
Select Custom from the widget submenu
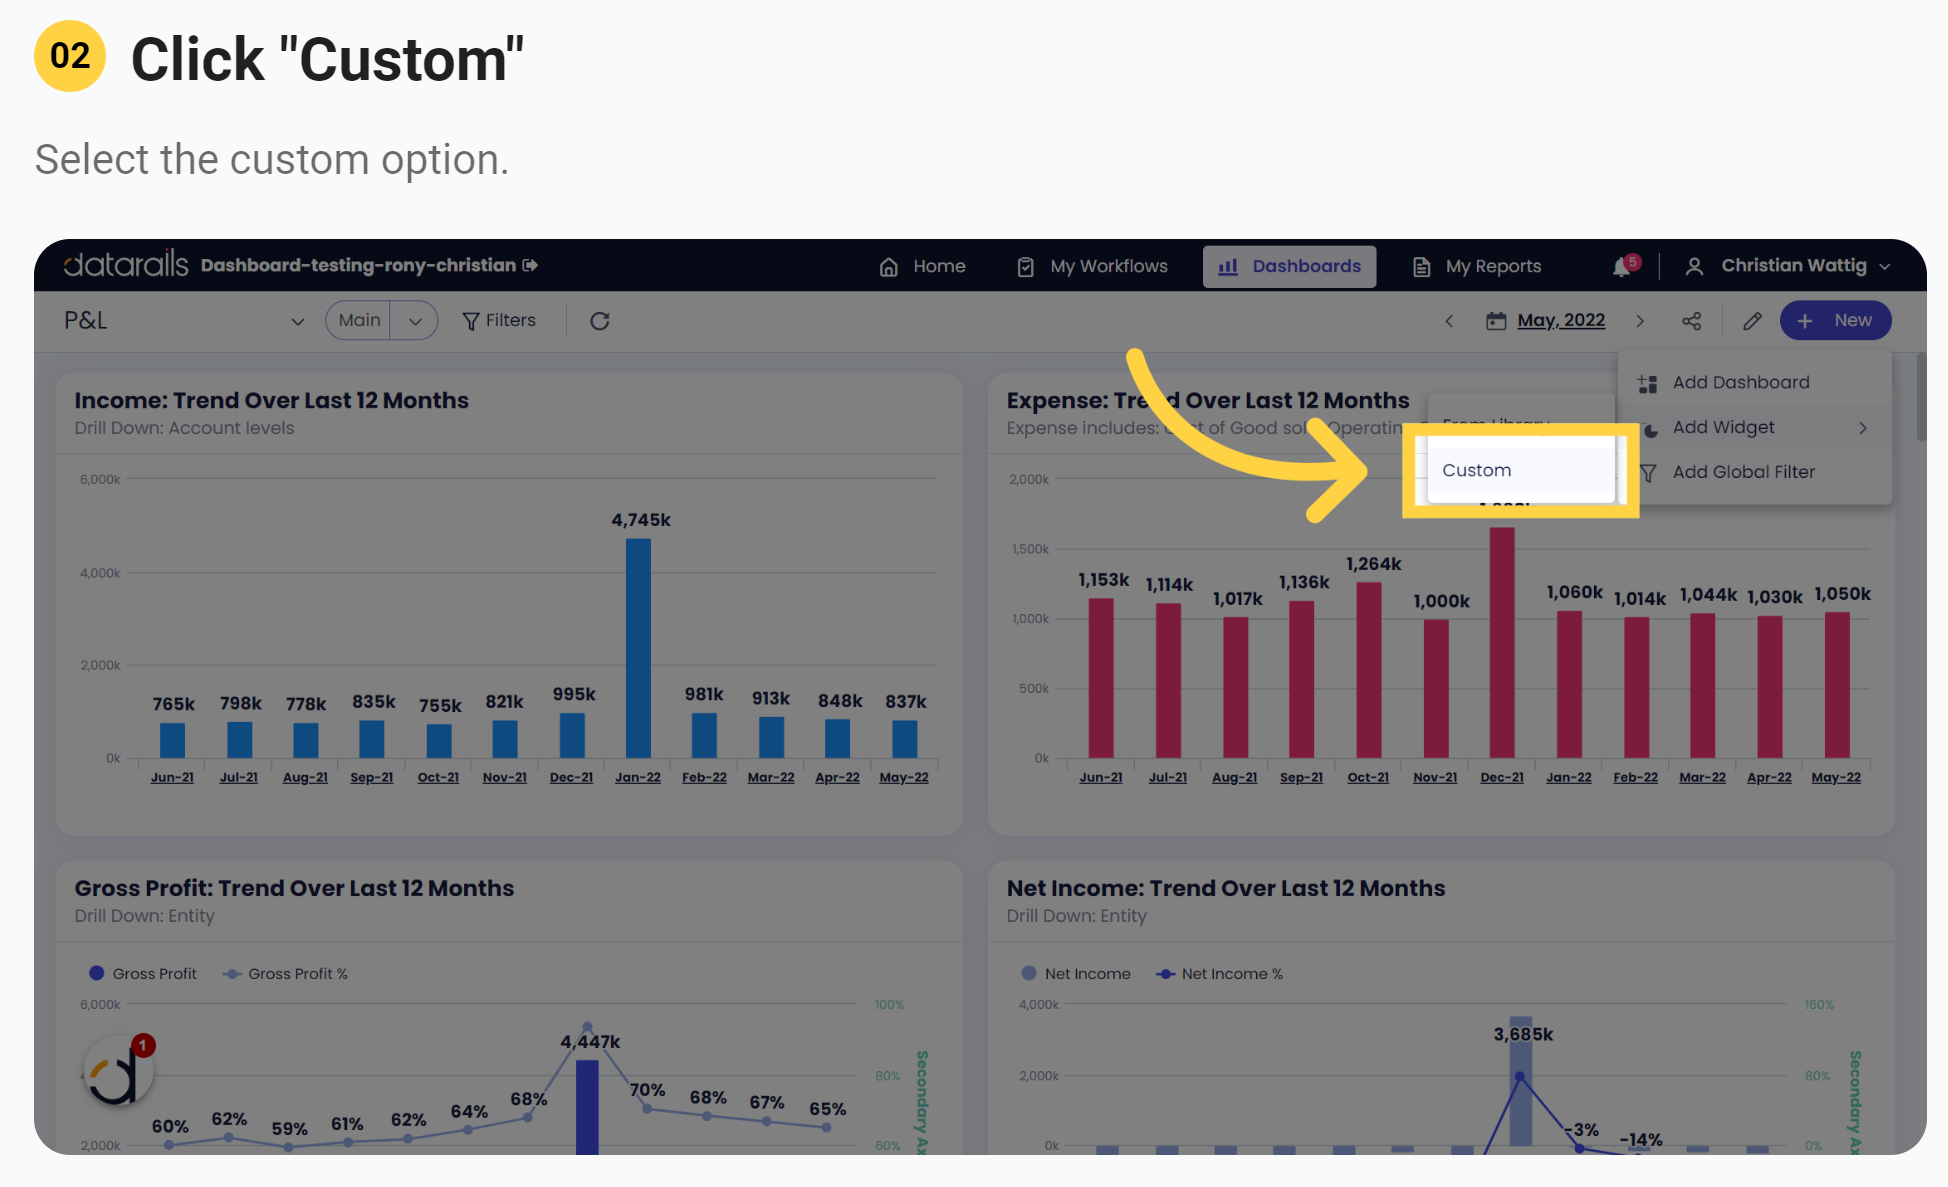tap(1477, 470)
